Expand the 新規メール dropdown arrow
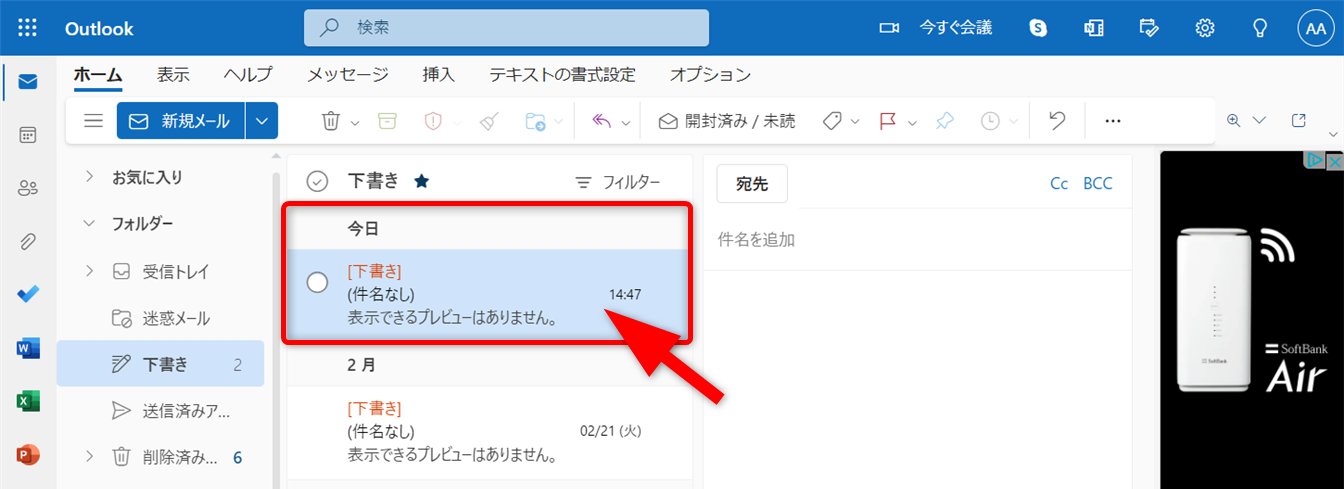 262,121
